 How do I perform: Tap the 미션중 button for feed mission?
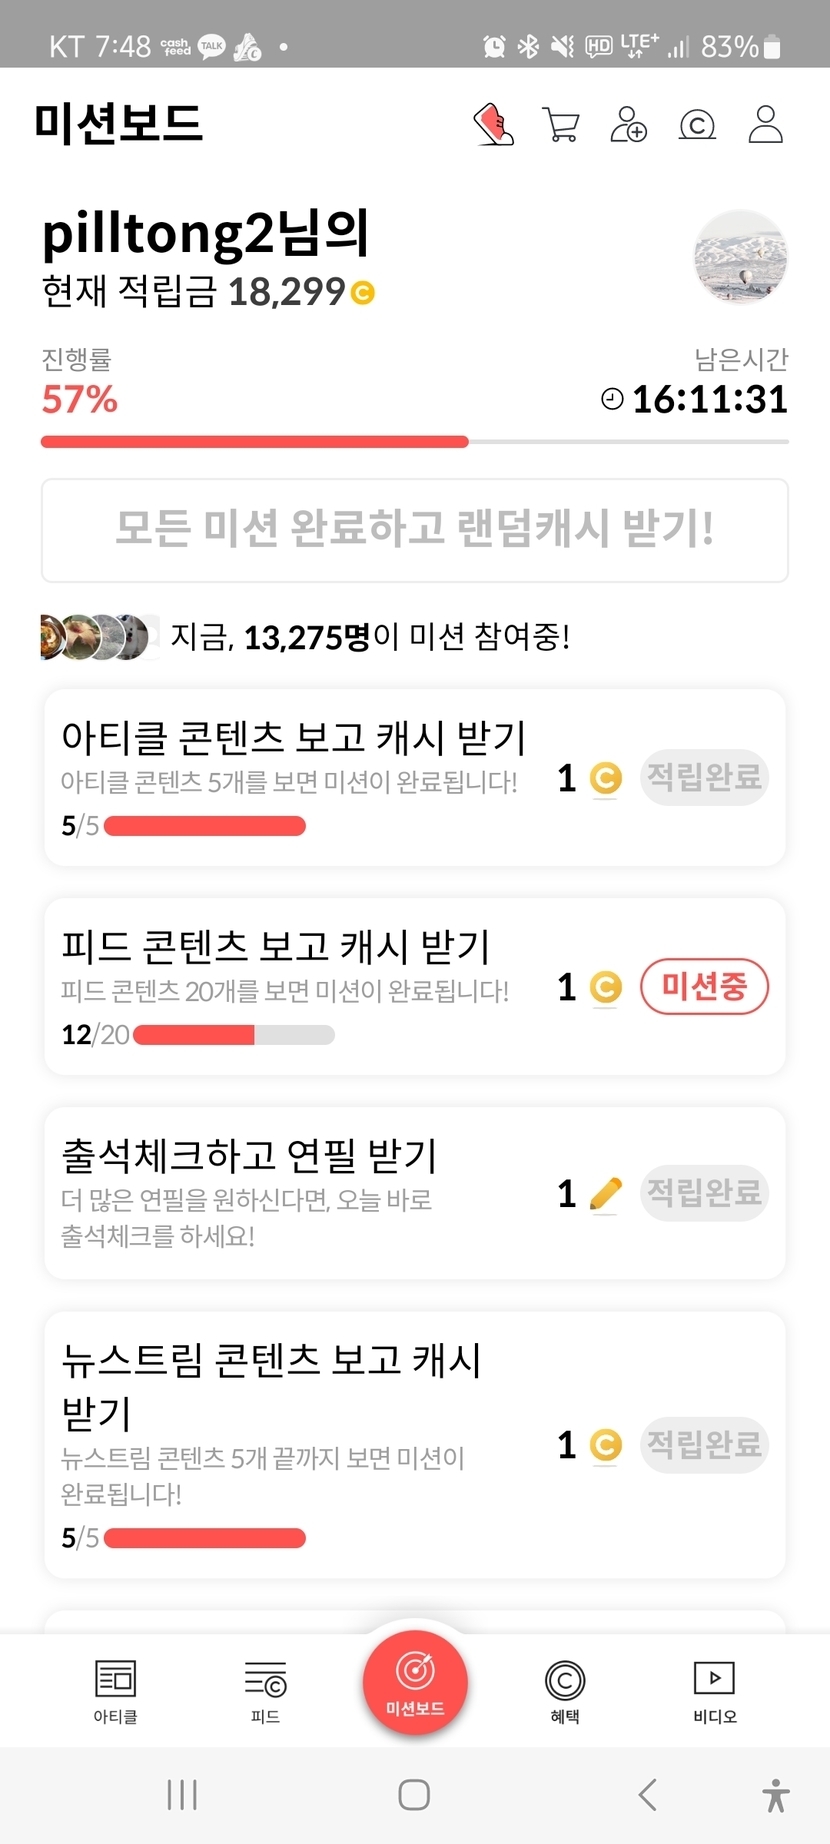click(704, 987)
